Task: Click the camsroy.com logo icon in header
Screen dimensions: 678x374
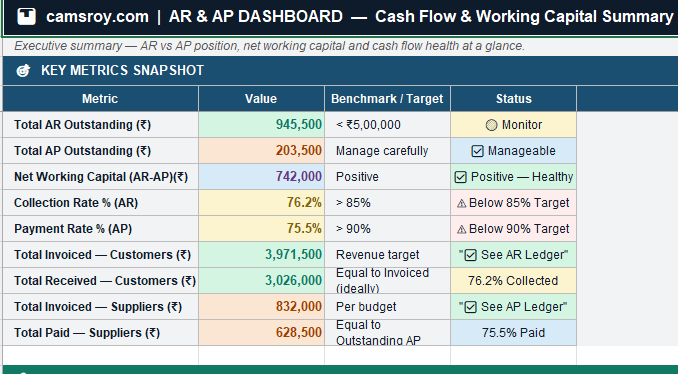Action: (26, 16)
